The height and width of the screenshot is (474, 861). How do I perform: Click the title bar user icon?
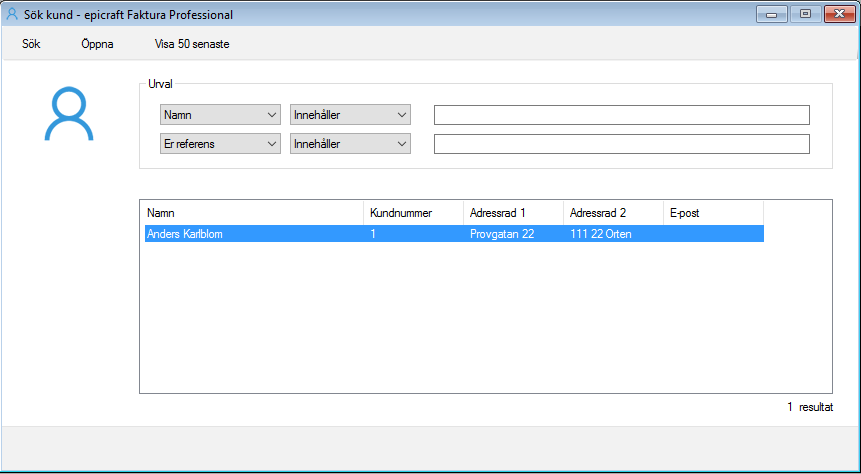pyautogui.click(x=12, y=14)
